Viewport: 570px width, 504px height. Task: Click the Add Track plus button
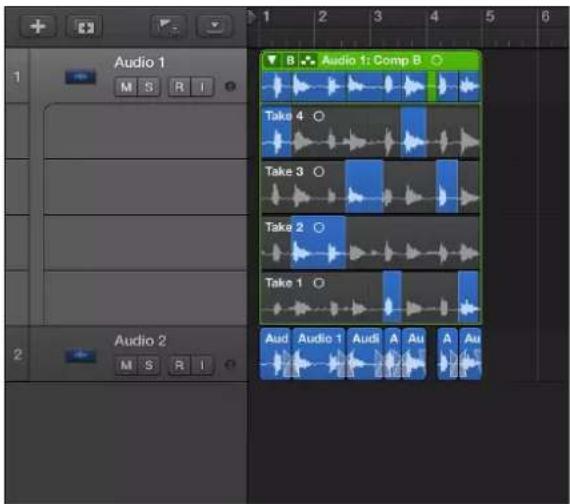tap(38, 27)
